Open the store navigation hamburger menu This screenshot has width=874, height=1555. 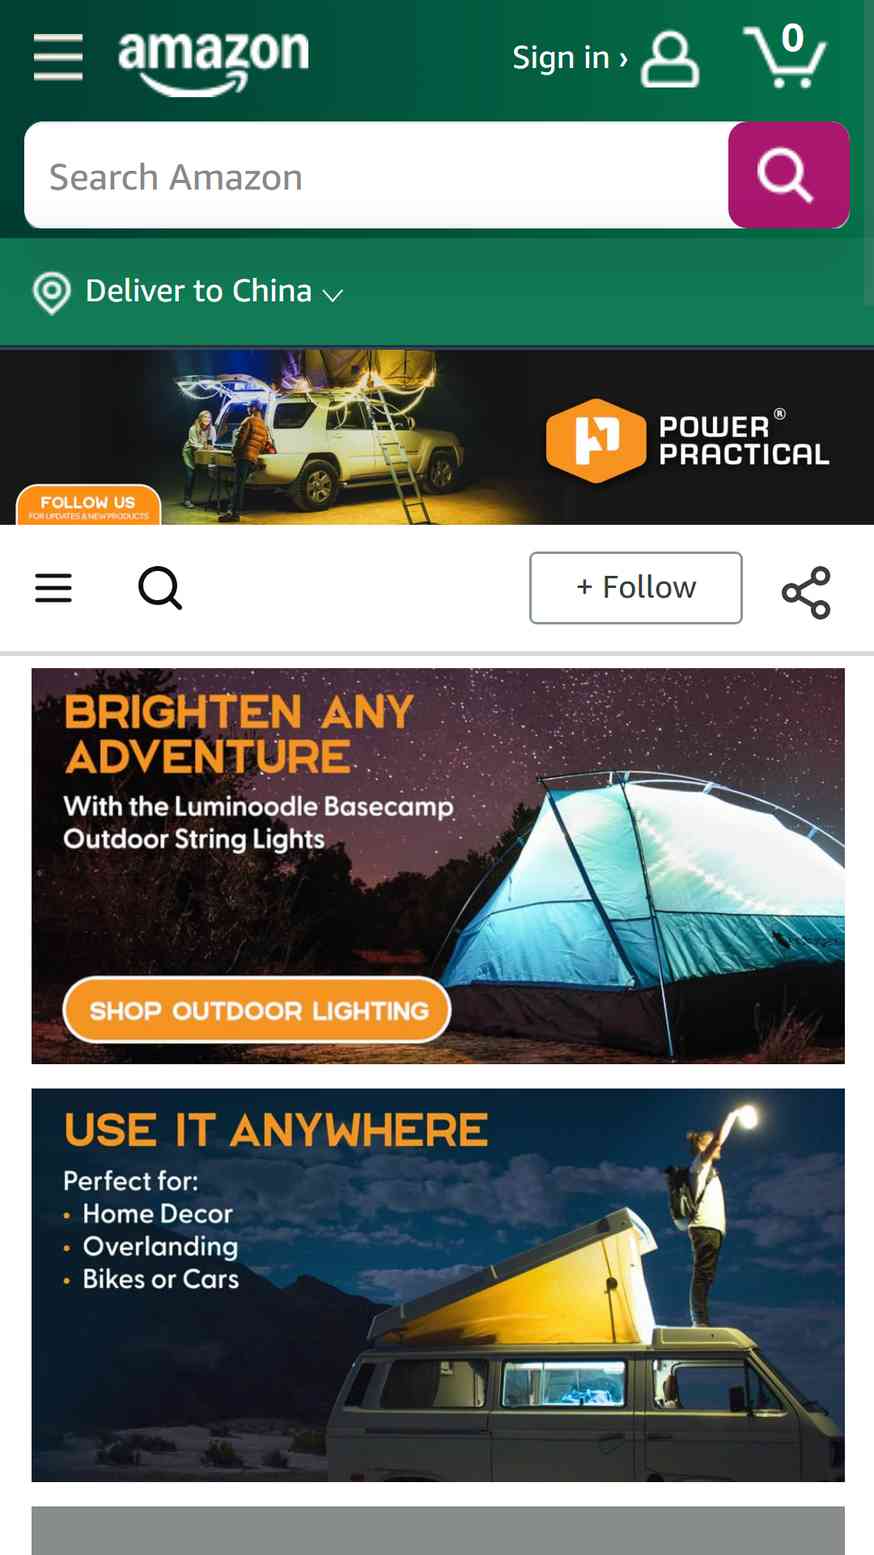(x=54, y=588)
